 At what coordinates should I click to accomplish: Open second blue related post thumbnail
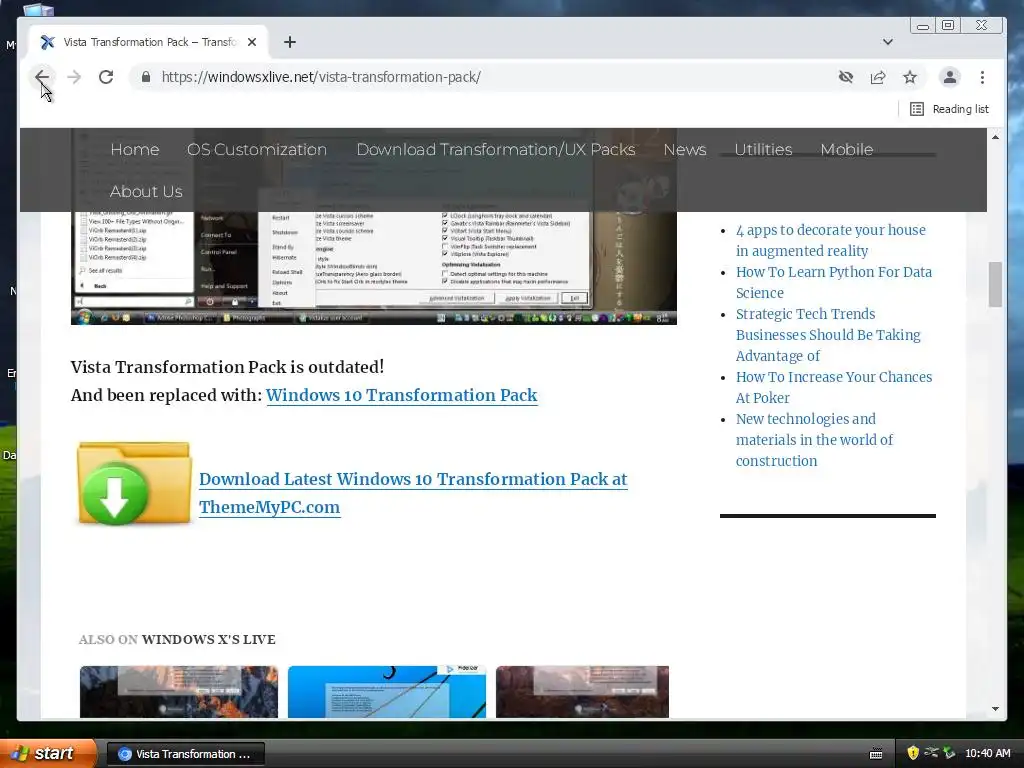tap(387, 692)
